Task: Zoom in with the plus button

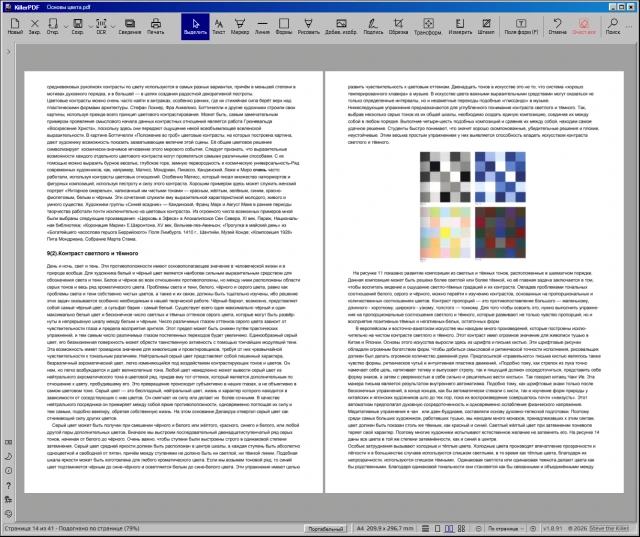Action: tap(533, 528)
